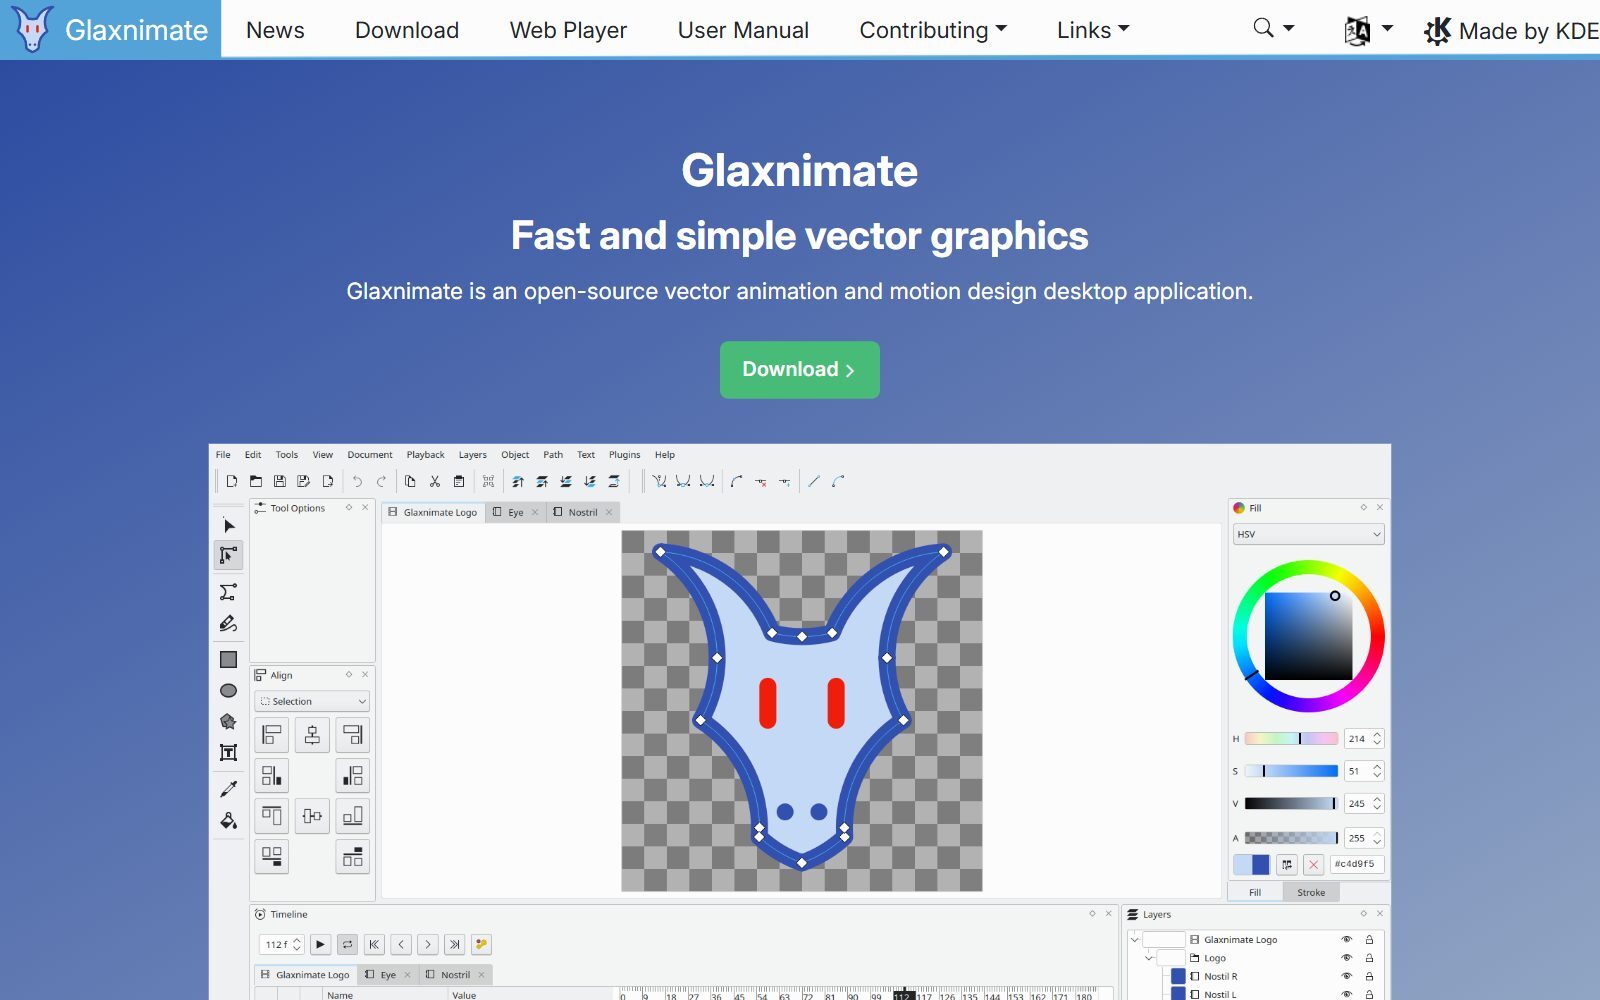Switch to the Stroke tab
Screen dimensions: 1600x1000
(x=1311, y=892)
